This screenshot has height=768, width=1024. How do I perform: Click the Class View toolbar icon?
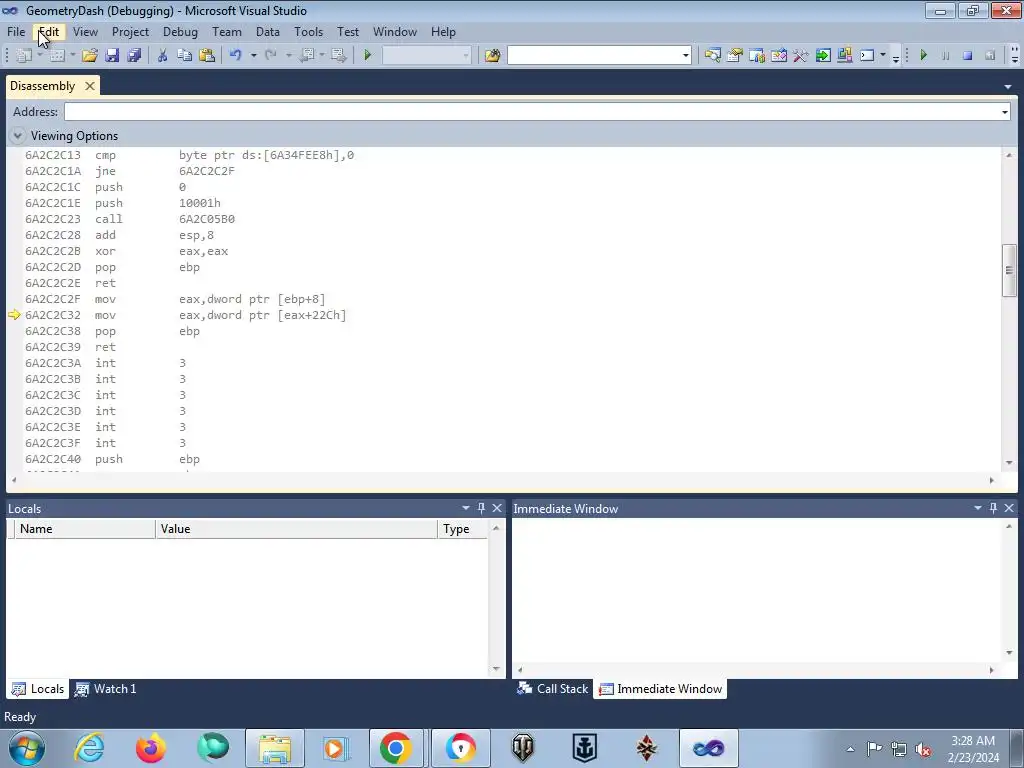[x=845, y=56]
